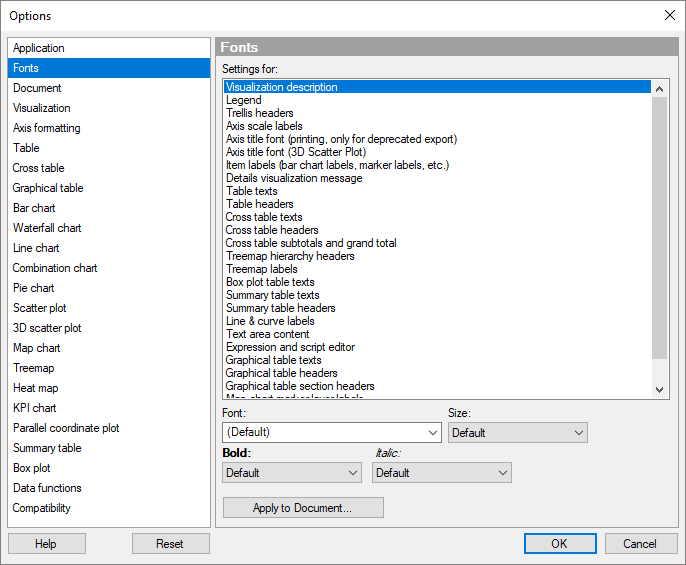Click the Apply to Document button
This screenshot has height=565, width=686.
click(x=302, y=508)
